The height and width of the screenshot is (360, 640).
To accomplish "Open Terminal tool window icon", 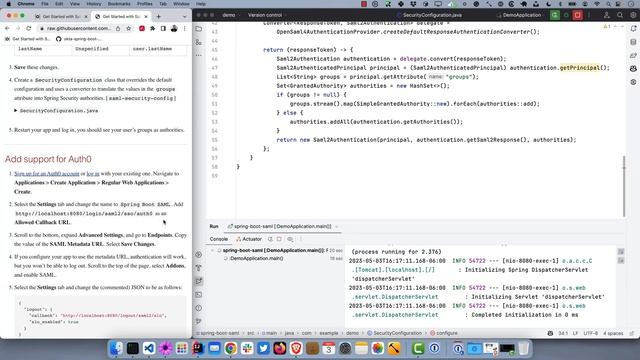I will tap(199, 295).
